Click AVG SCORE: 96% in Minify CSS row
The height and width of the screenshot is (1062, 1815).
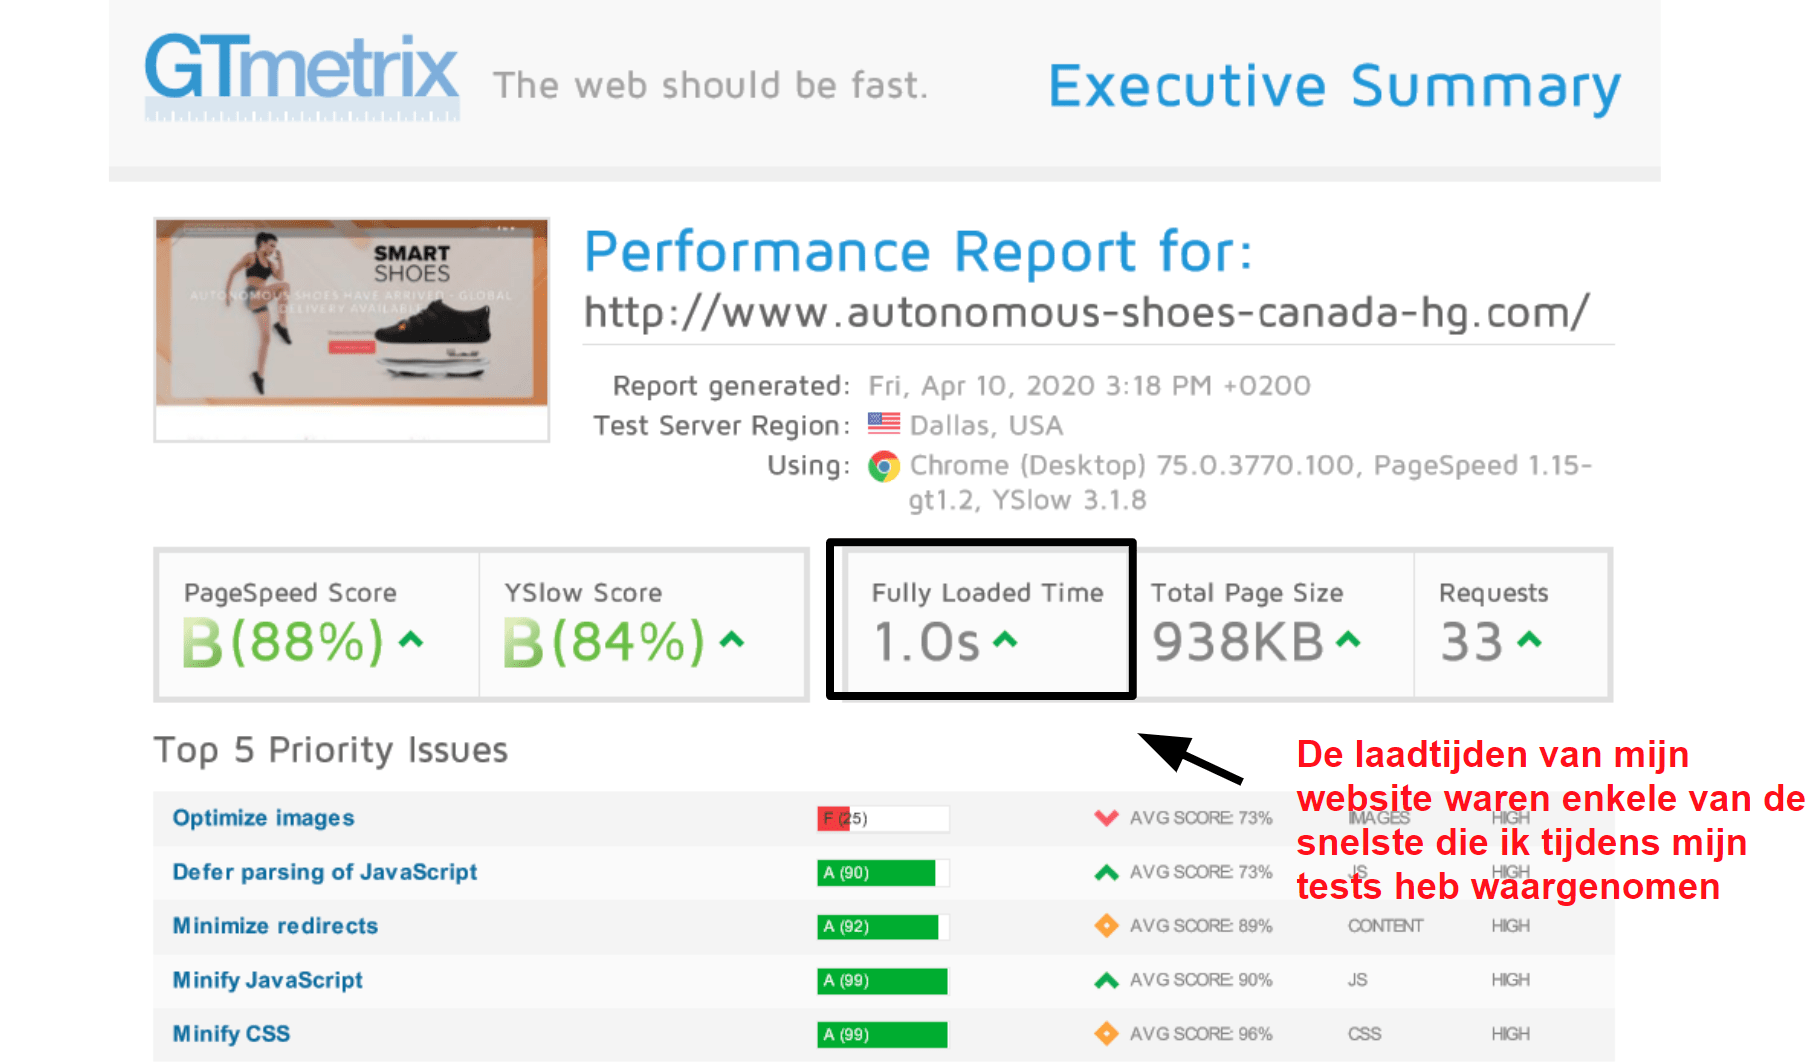coord(1201,1034)
